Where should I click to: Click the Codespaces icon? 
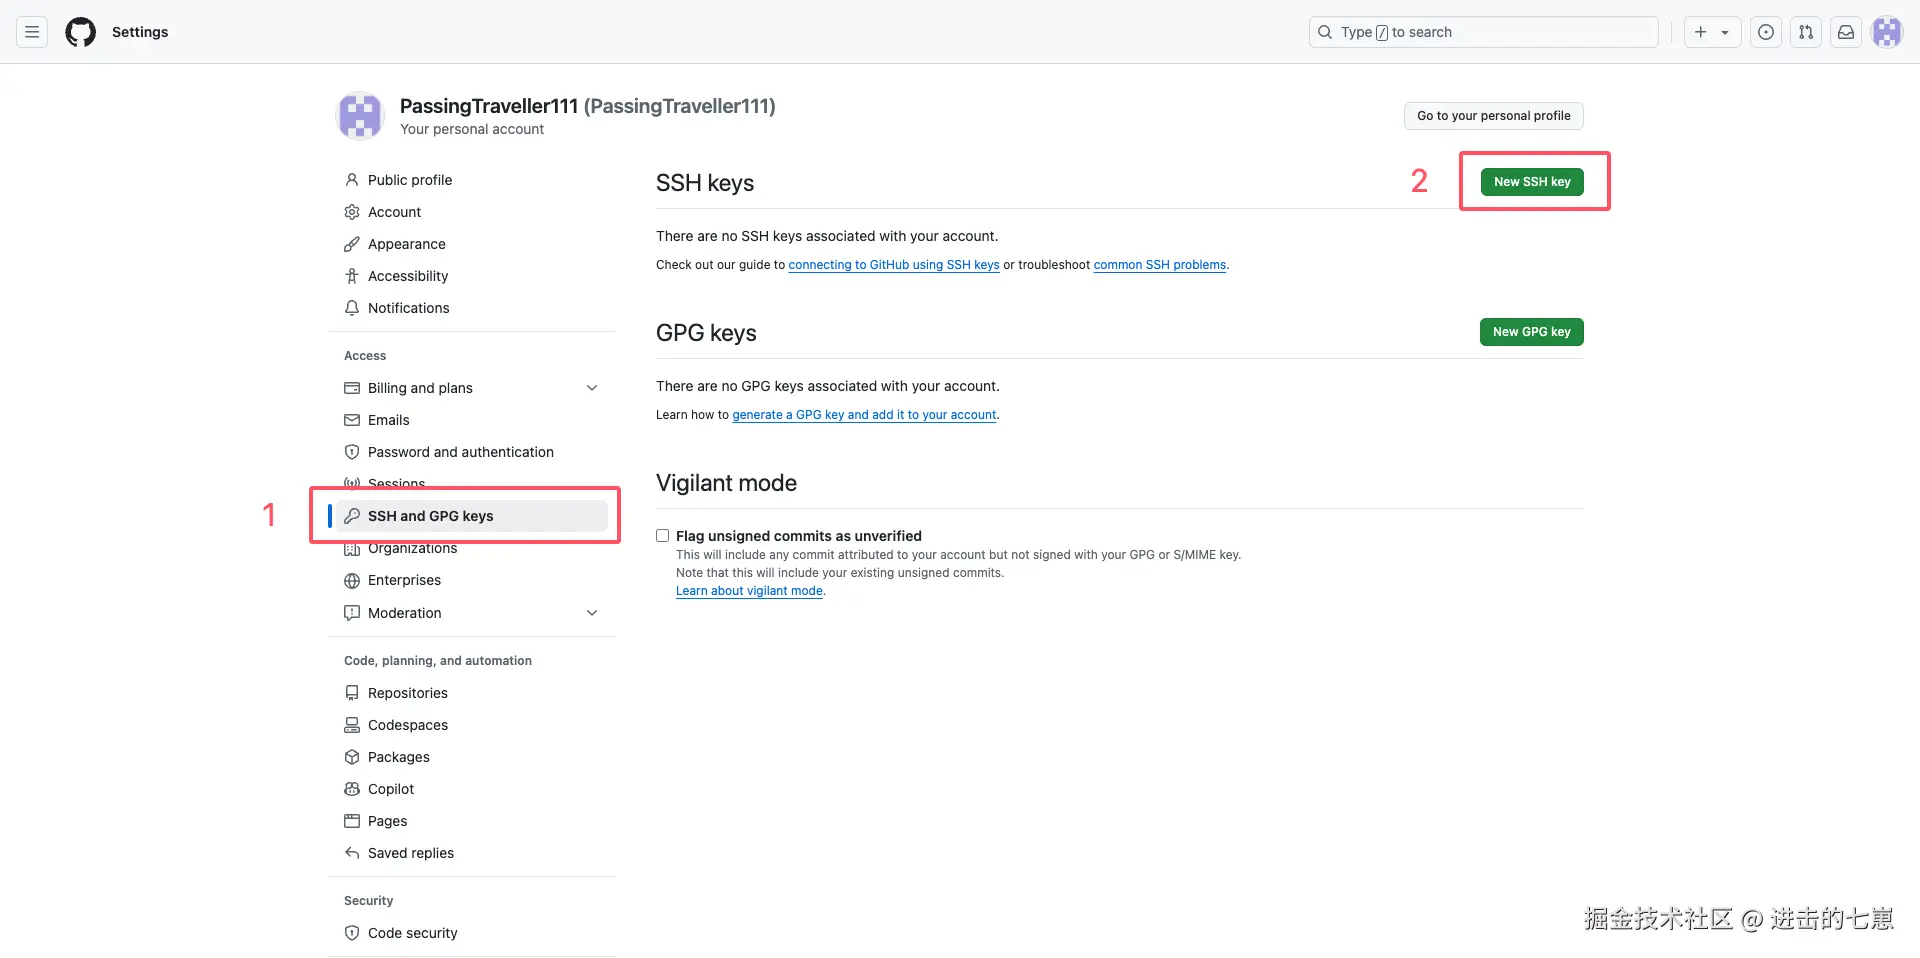tap(352, 725)
